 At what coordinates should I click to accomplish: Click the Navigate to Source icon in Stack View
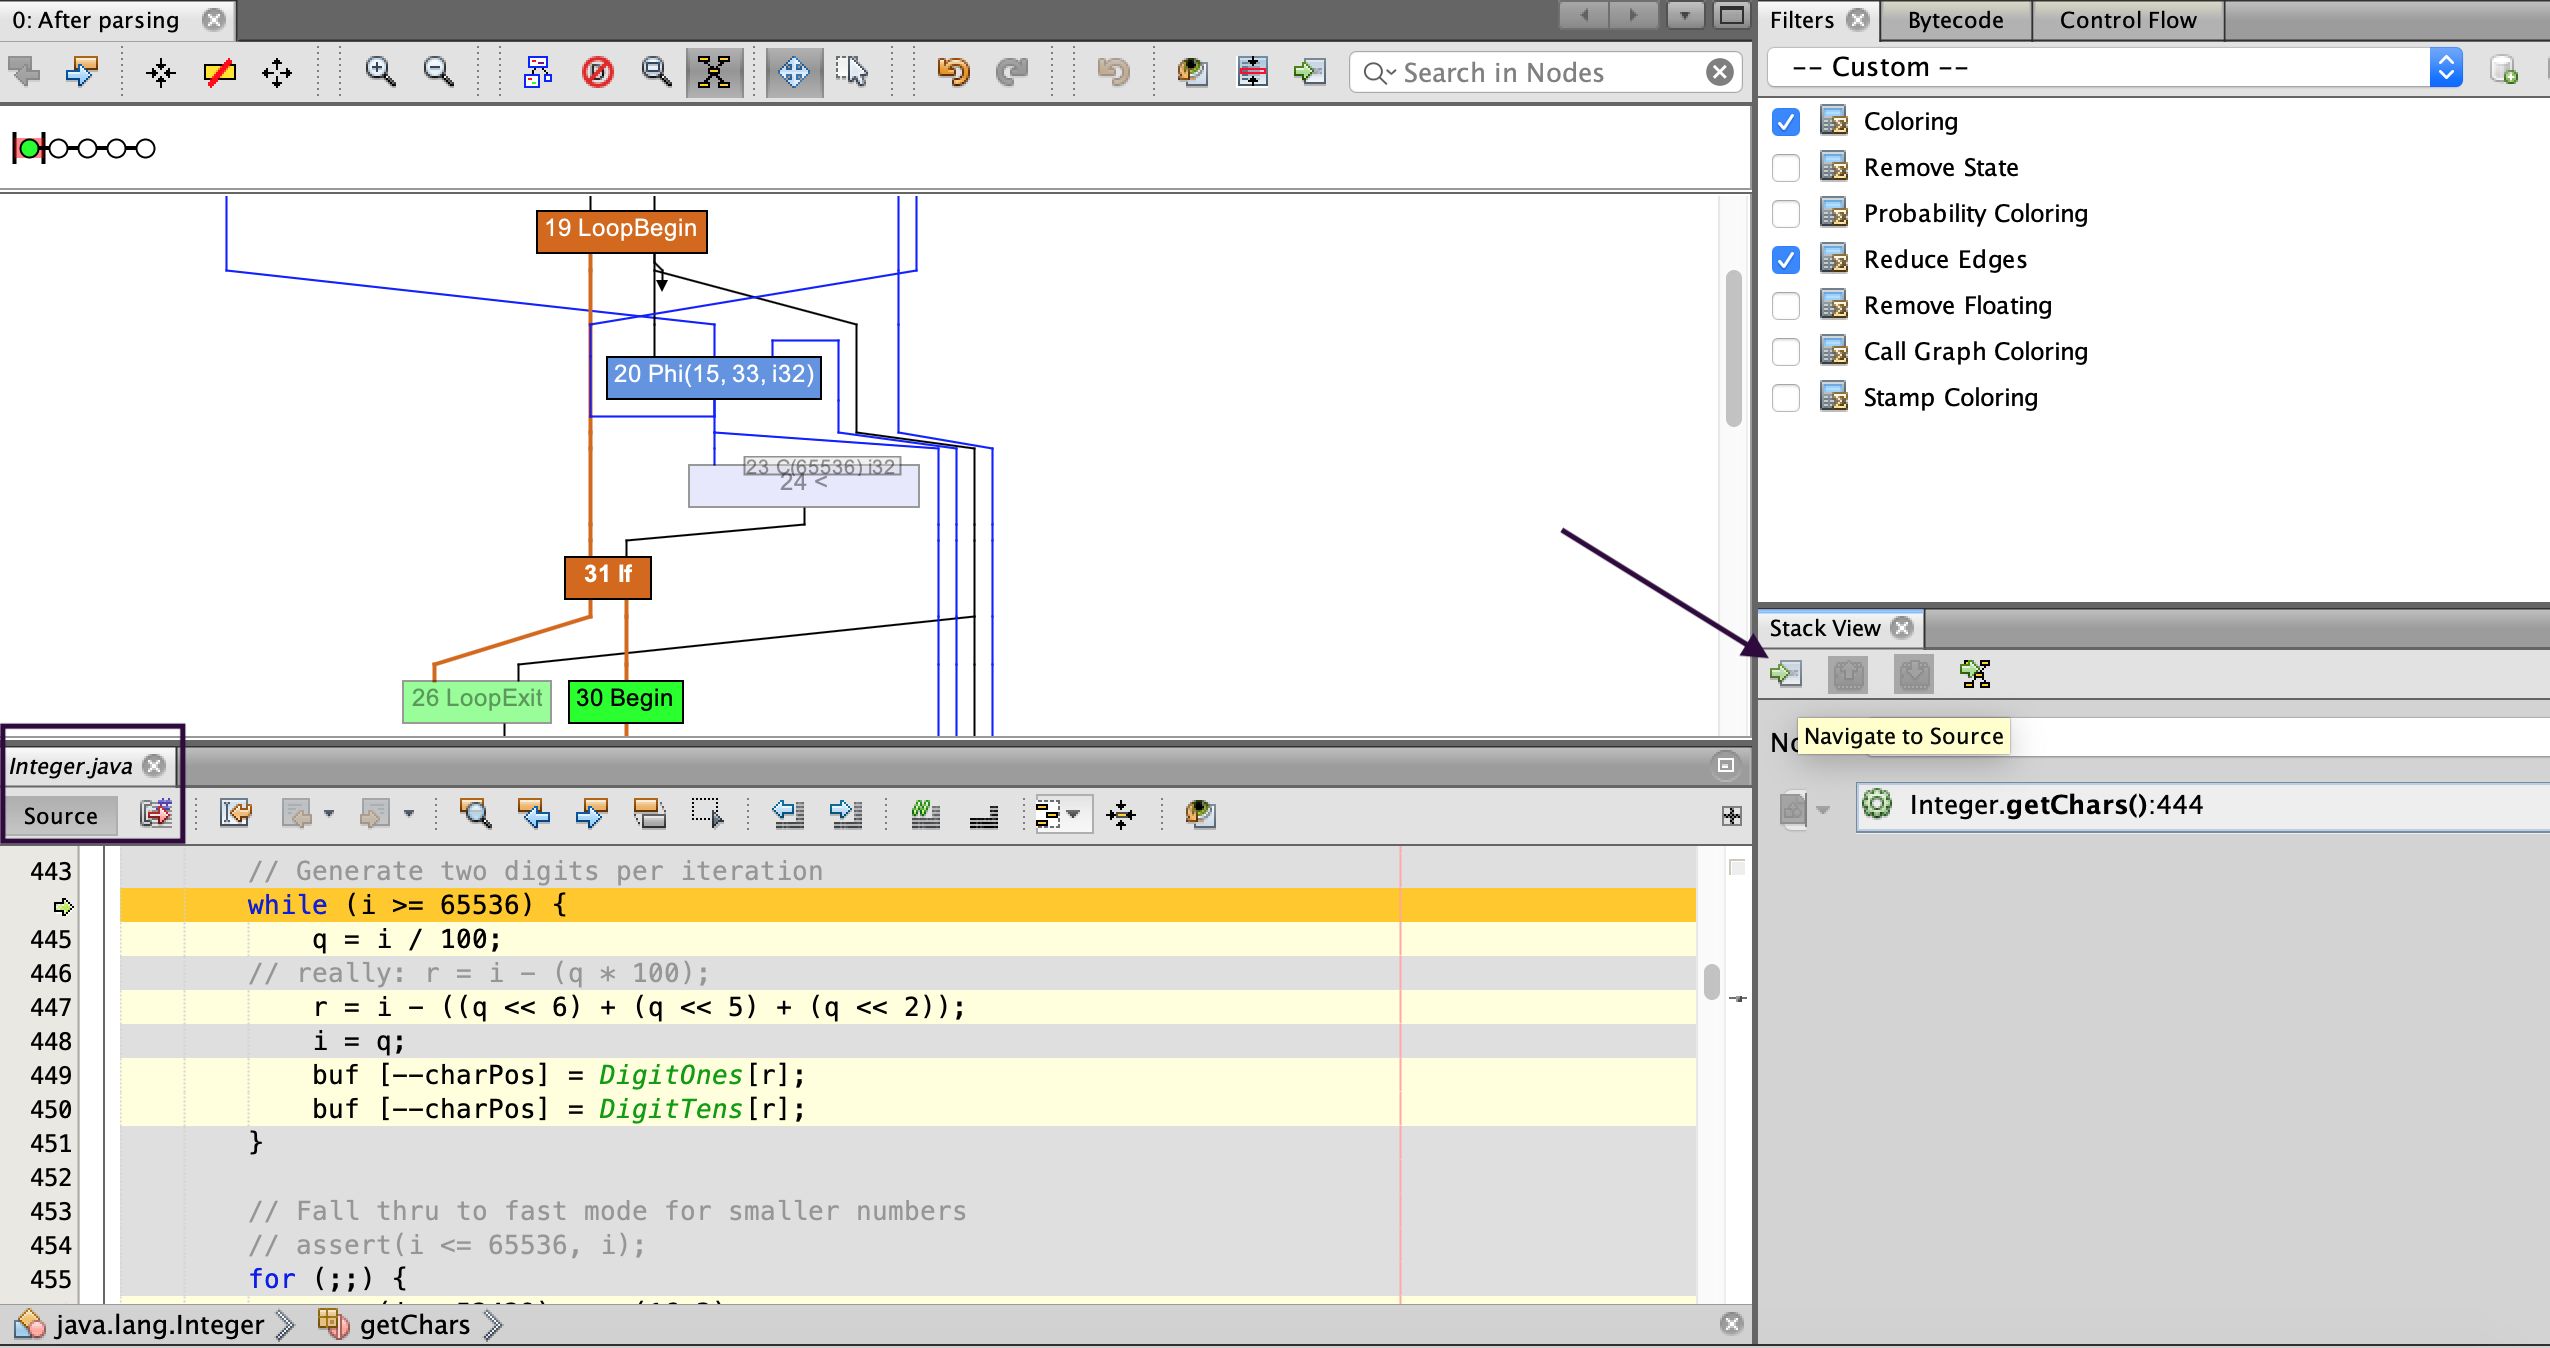click(x=1786, y=674)
